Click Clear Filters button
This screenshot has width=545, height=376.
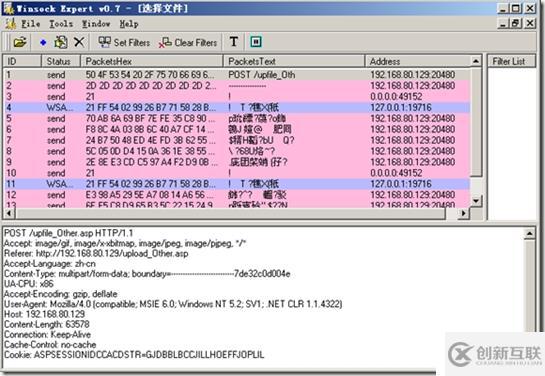coord(188,42)
